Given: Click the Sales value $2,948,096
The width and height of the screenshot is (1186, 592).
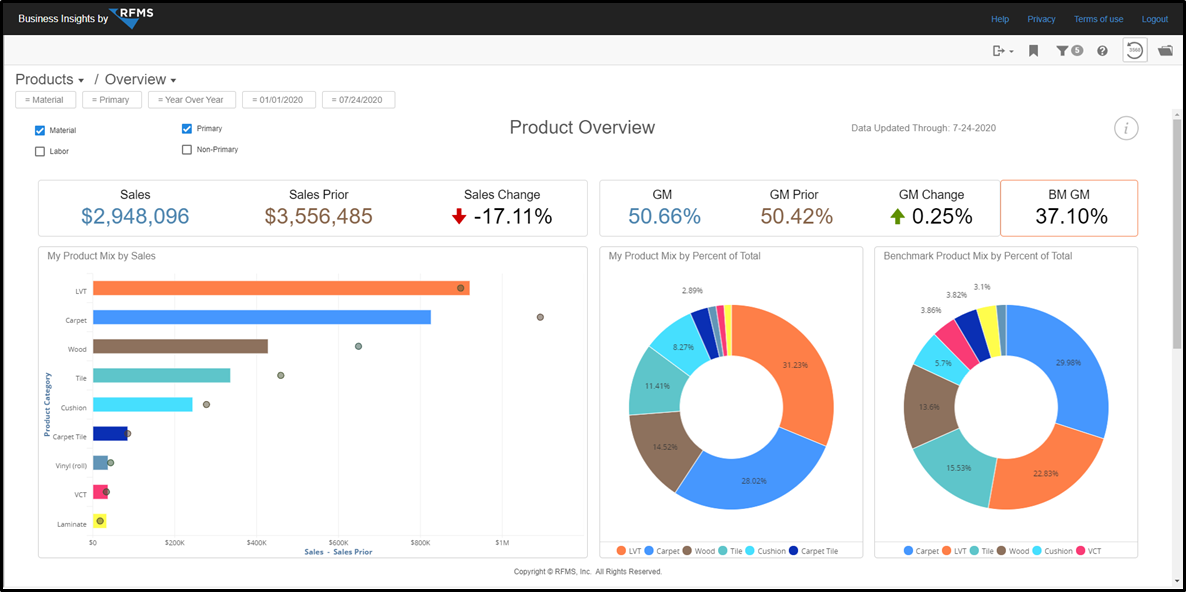Looking at the screenshot, I should click(x=135, y=216).
